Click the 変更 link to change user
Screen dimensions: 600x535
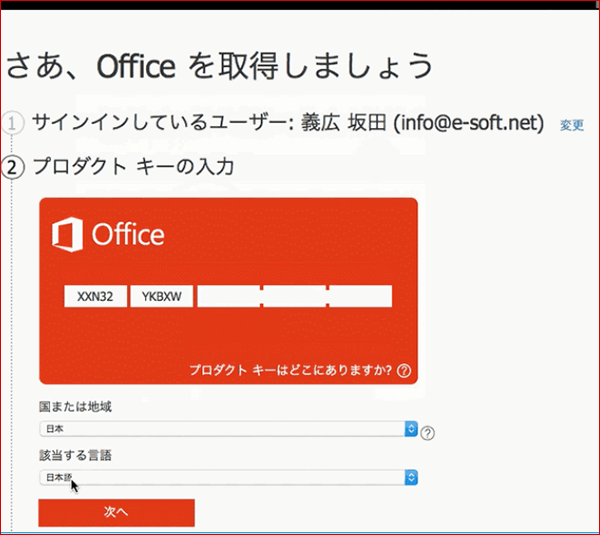click(571, 126)
